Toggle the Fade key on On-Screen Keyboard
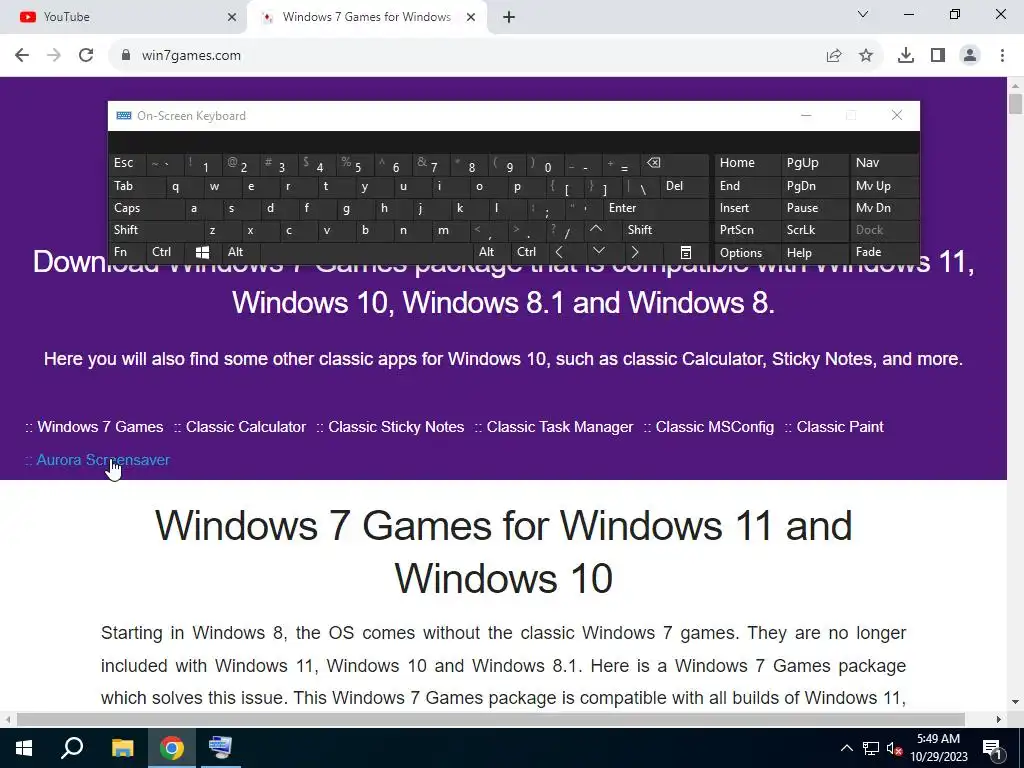This screenshot has width=1024, height=768. coord(883,252)
